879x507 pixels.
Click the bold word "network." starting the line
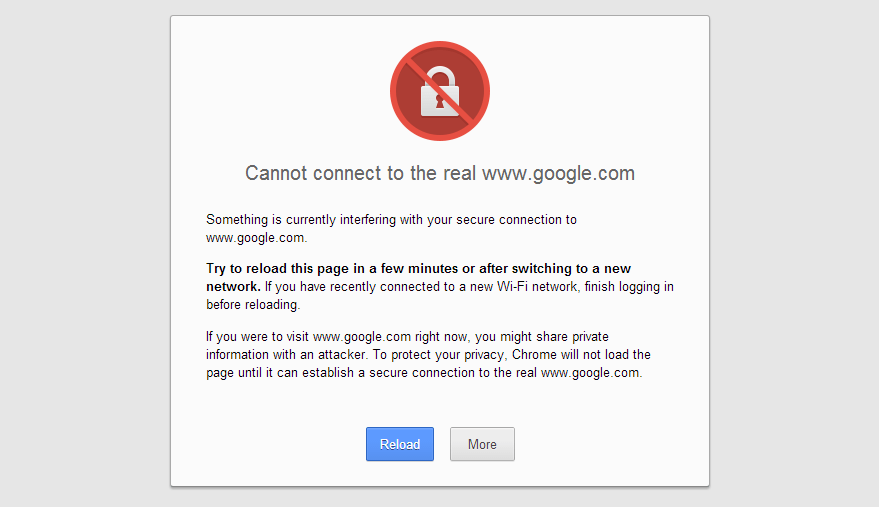pos(233,286)
